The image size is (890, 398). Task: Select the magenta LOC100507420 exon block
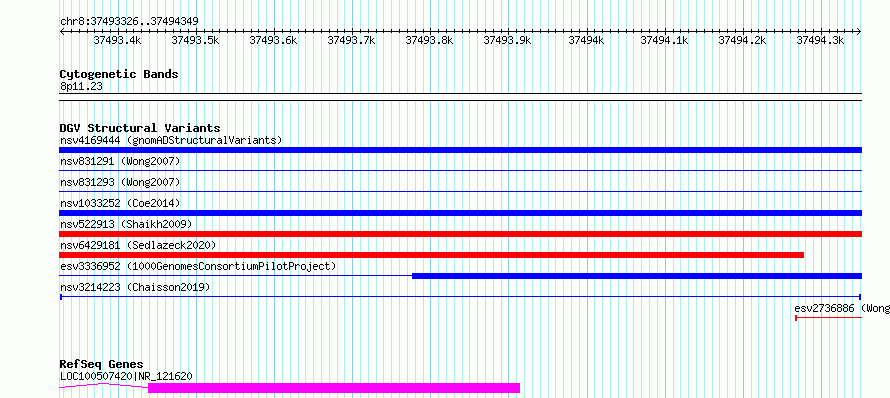click(x=334, y=388)
